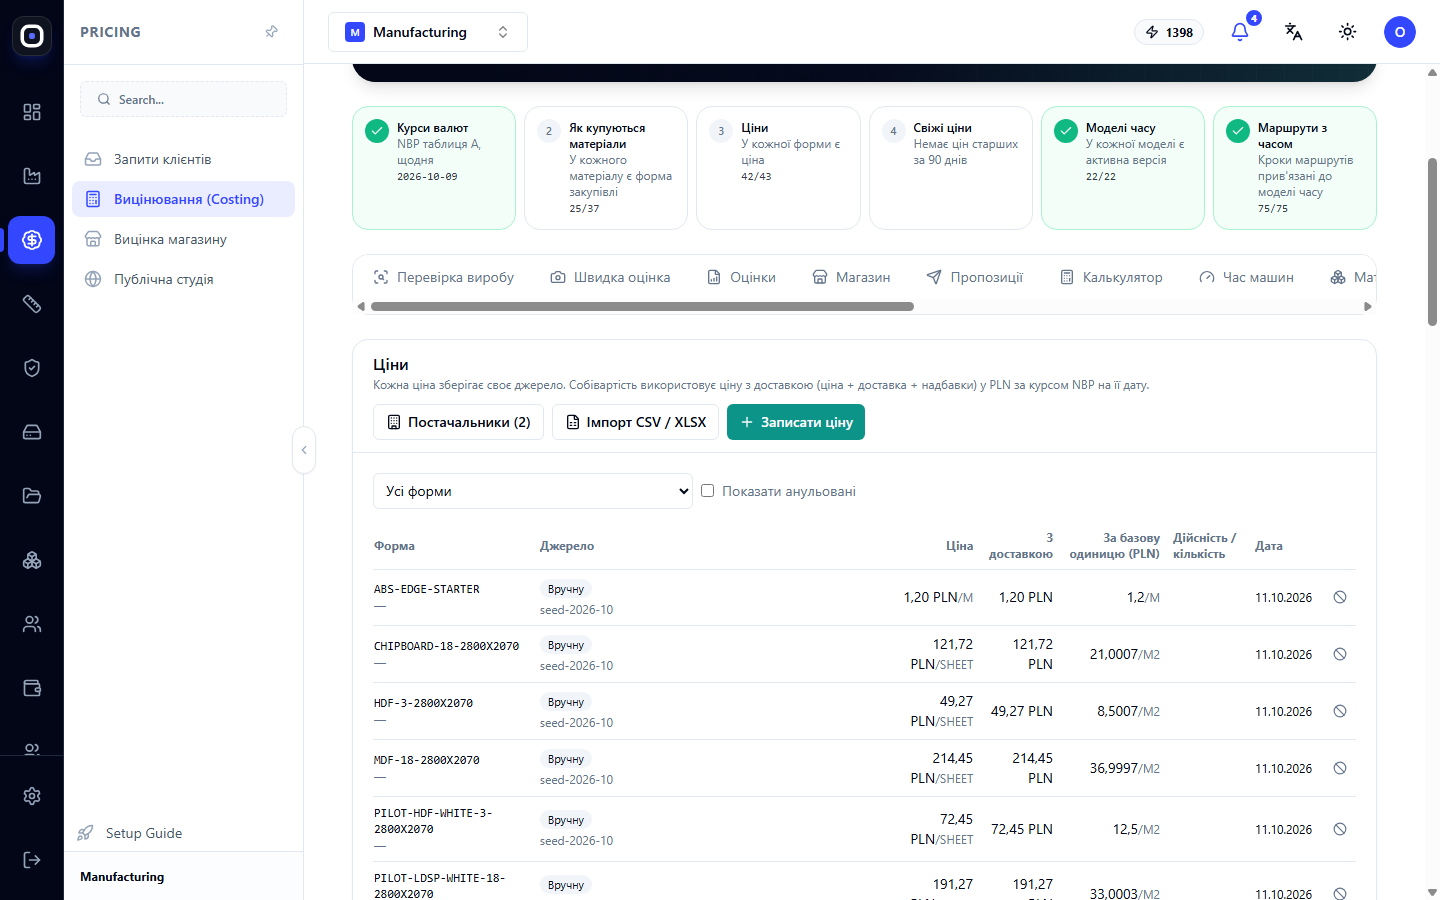This screenshot has height=900, width=1440.
Task: Void the CHIPBOARD-18-2800X2070 price row
Action: (x=1340, y=654)
